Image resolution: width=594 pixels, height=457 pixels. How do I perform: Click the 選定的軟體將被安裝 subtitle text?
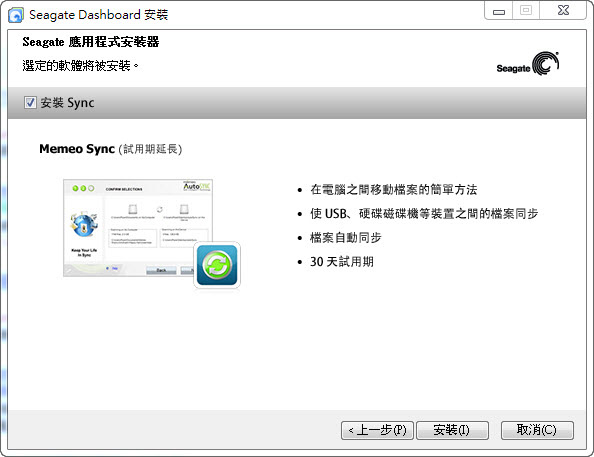pyautogui.click(x=80, y=66)
